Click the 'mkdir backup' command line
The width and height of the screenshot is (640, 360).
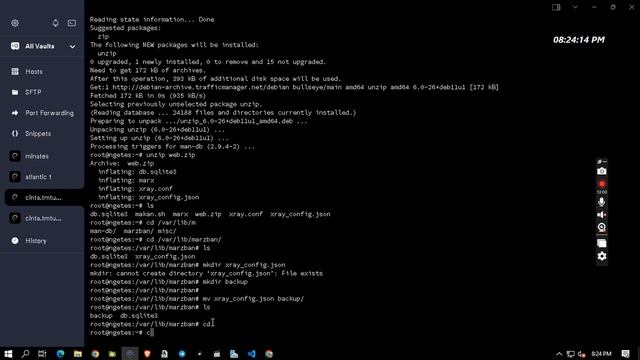(169, 282)
